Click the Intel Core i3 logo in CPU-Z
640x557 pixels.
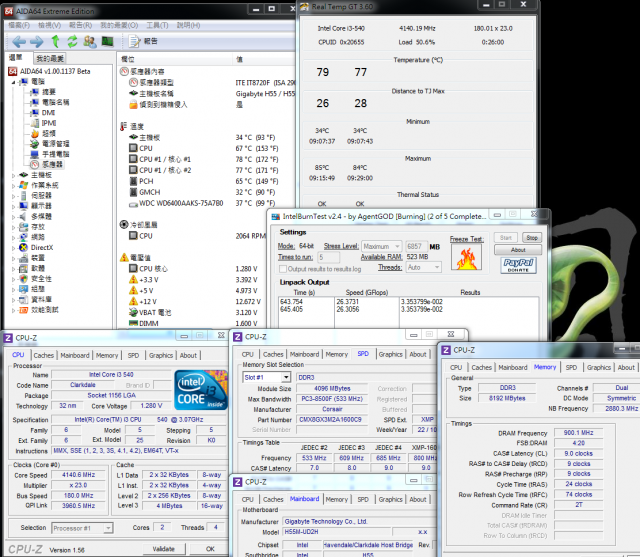coord(200,390)
